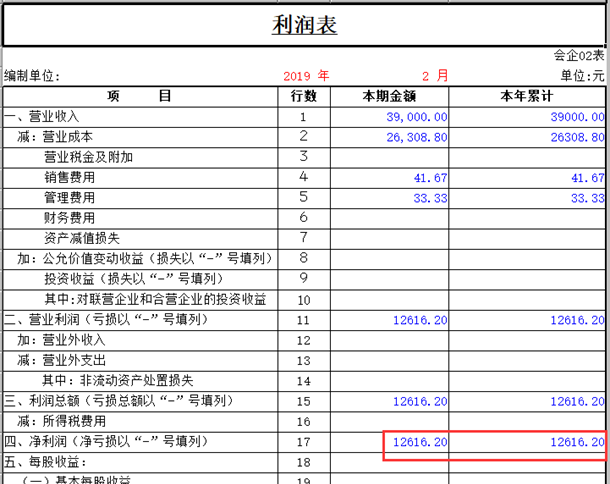
Task: Select the 单位:元 cell
Action: click(x=582, y=75)
